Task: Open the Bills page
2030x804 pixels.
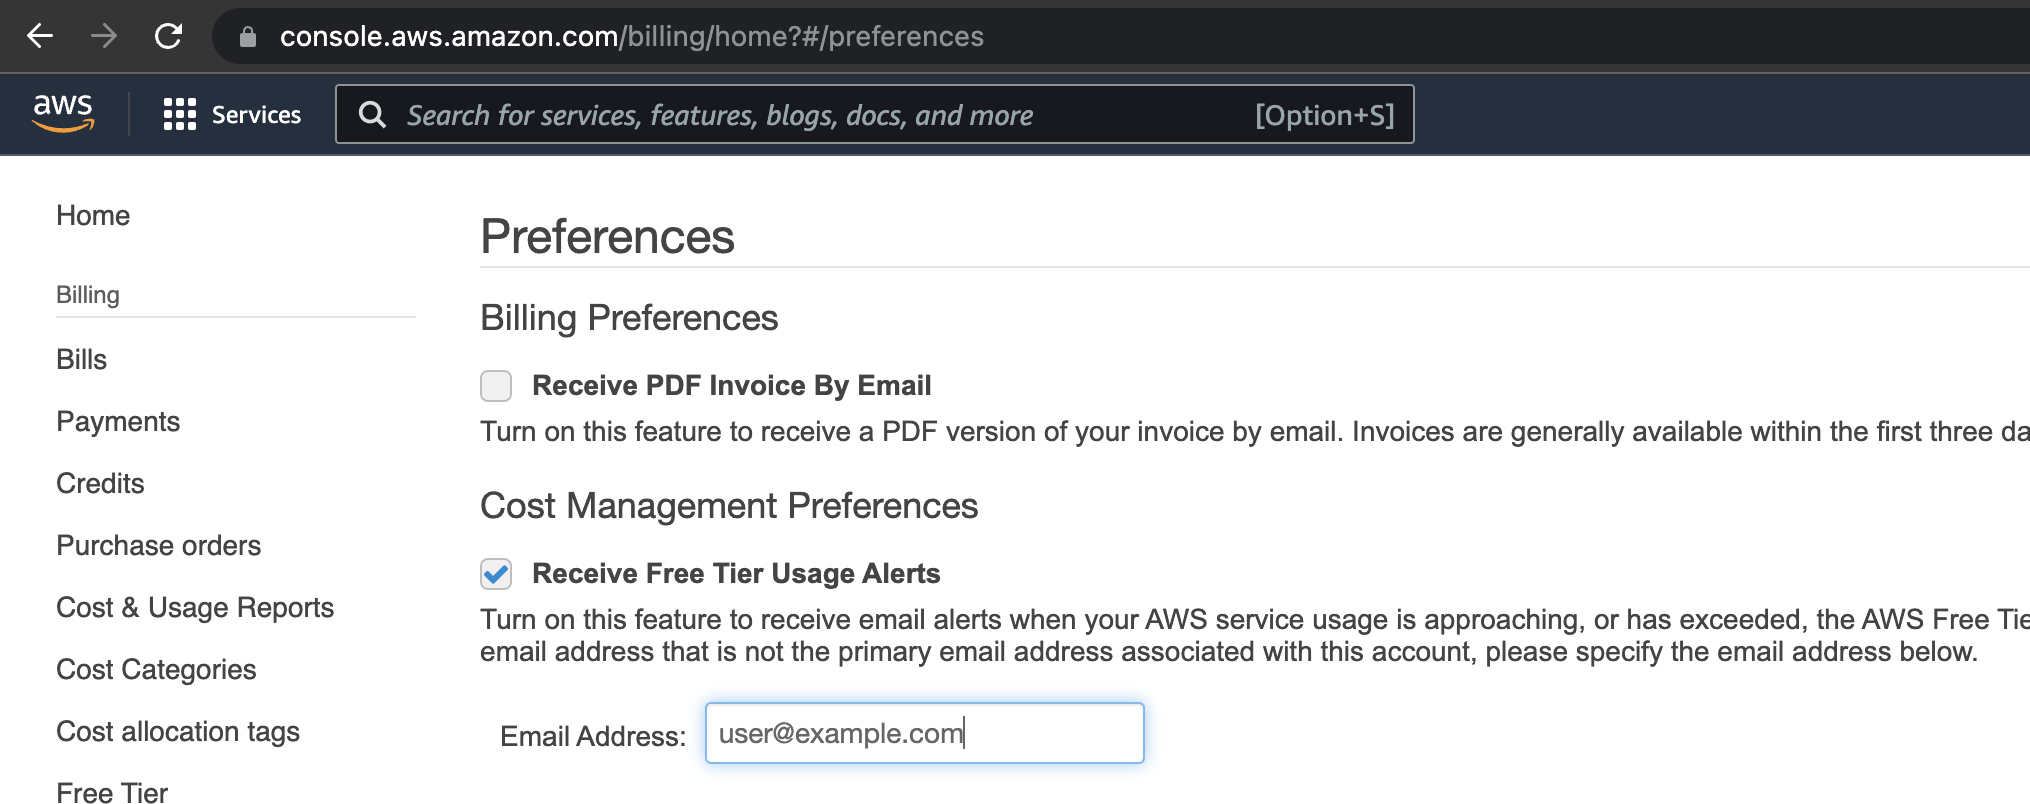Action: pos(81,359)
